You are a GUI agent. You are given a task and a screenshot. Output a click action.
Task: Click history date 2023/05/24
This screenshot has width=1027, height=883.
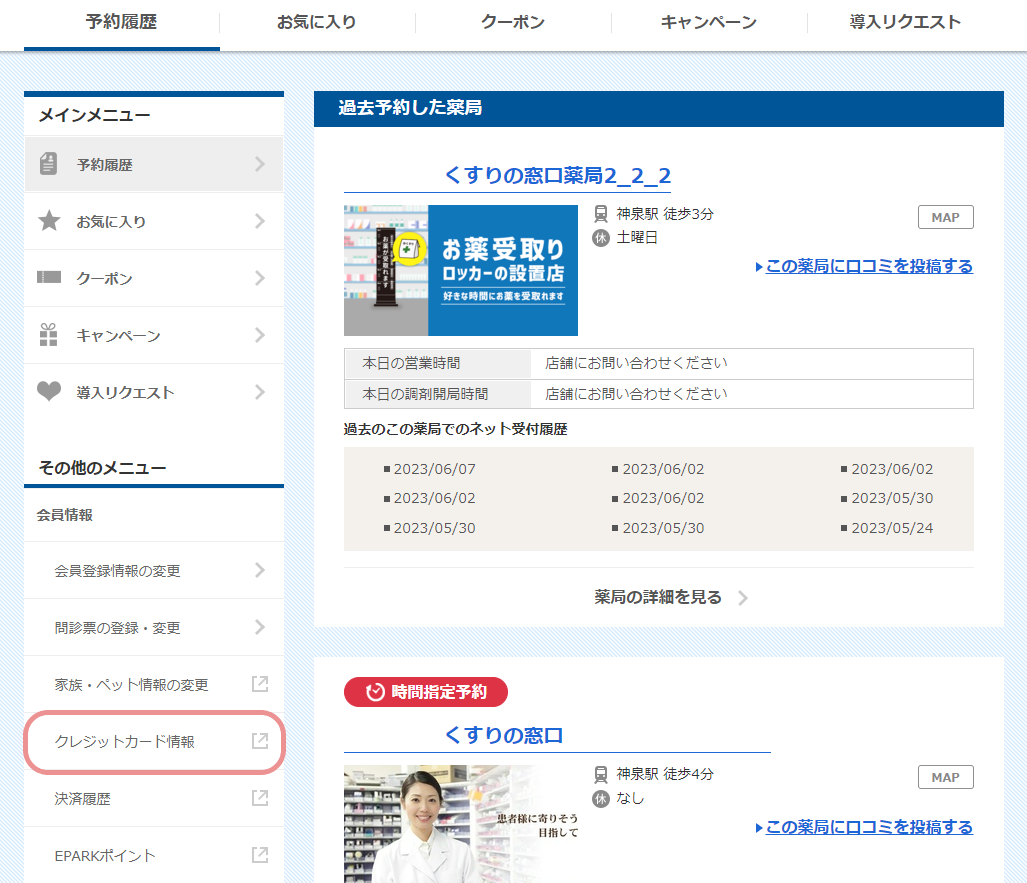[x=892, y=528]
